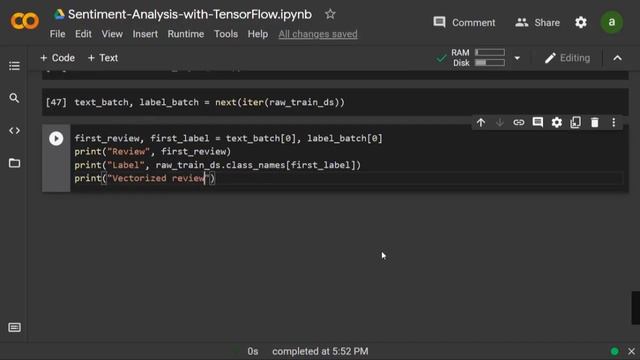
Task: Open the Colab logo home link
Action: (x=24, y=21)
